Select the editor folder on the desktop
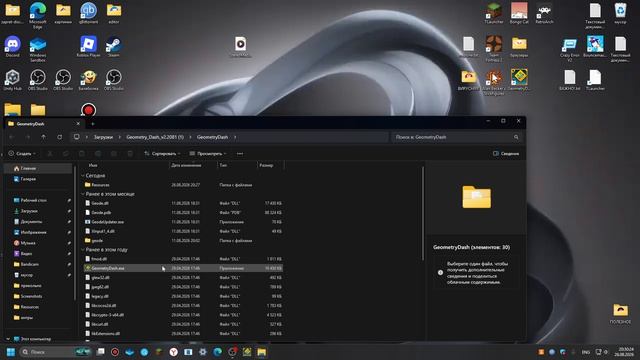640x360 pixels. 114,13
